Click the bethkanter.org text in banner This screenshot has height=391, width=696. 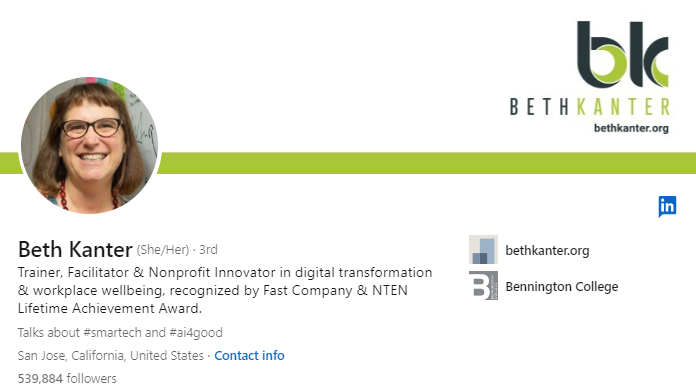631,128
